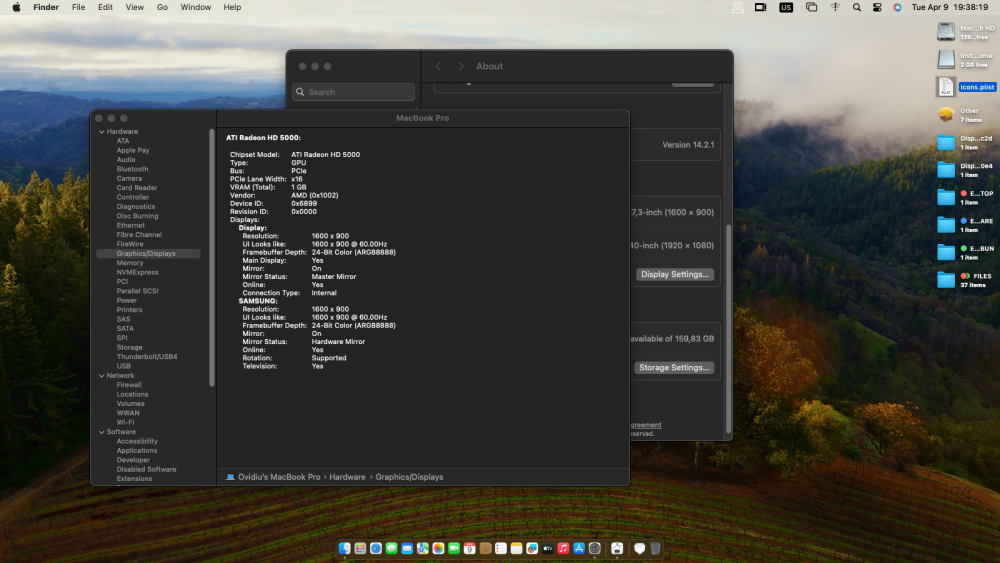Click sidebar scrollbar in System Information
Screen dimensions: 1000x563
tap(212, 258)
